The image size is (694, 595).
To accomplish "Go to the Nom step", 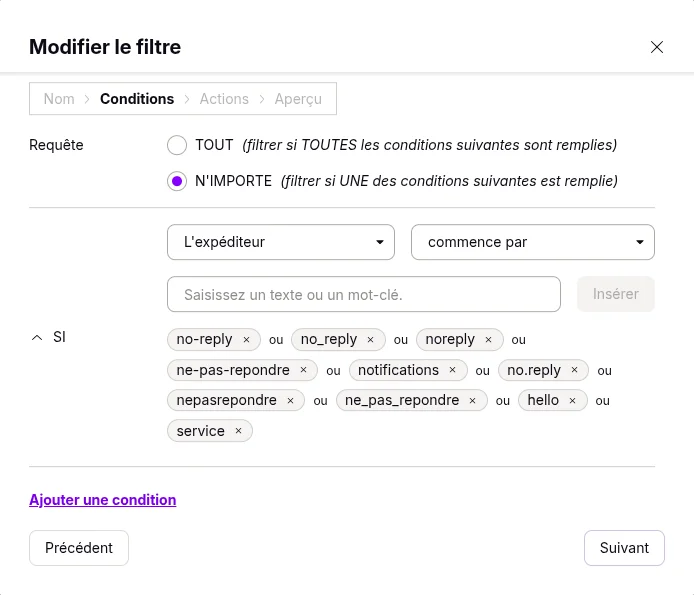I will pos(59,99).
